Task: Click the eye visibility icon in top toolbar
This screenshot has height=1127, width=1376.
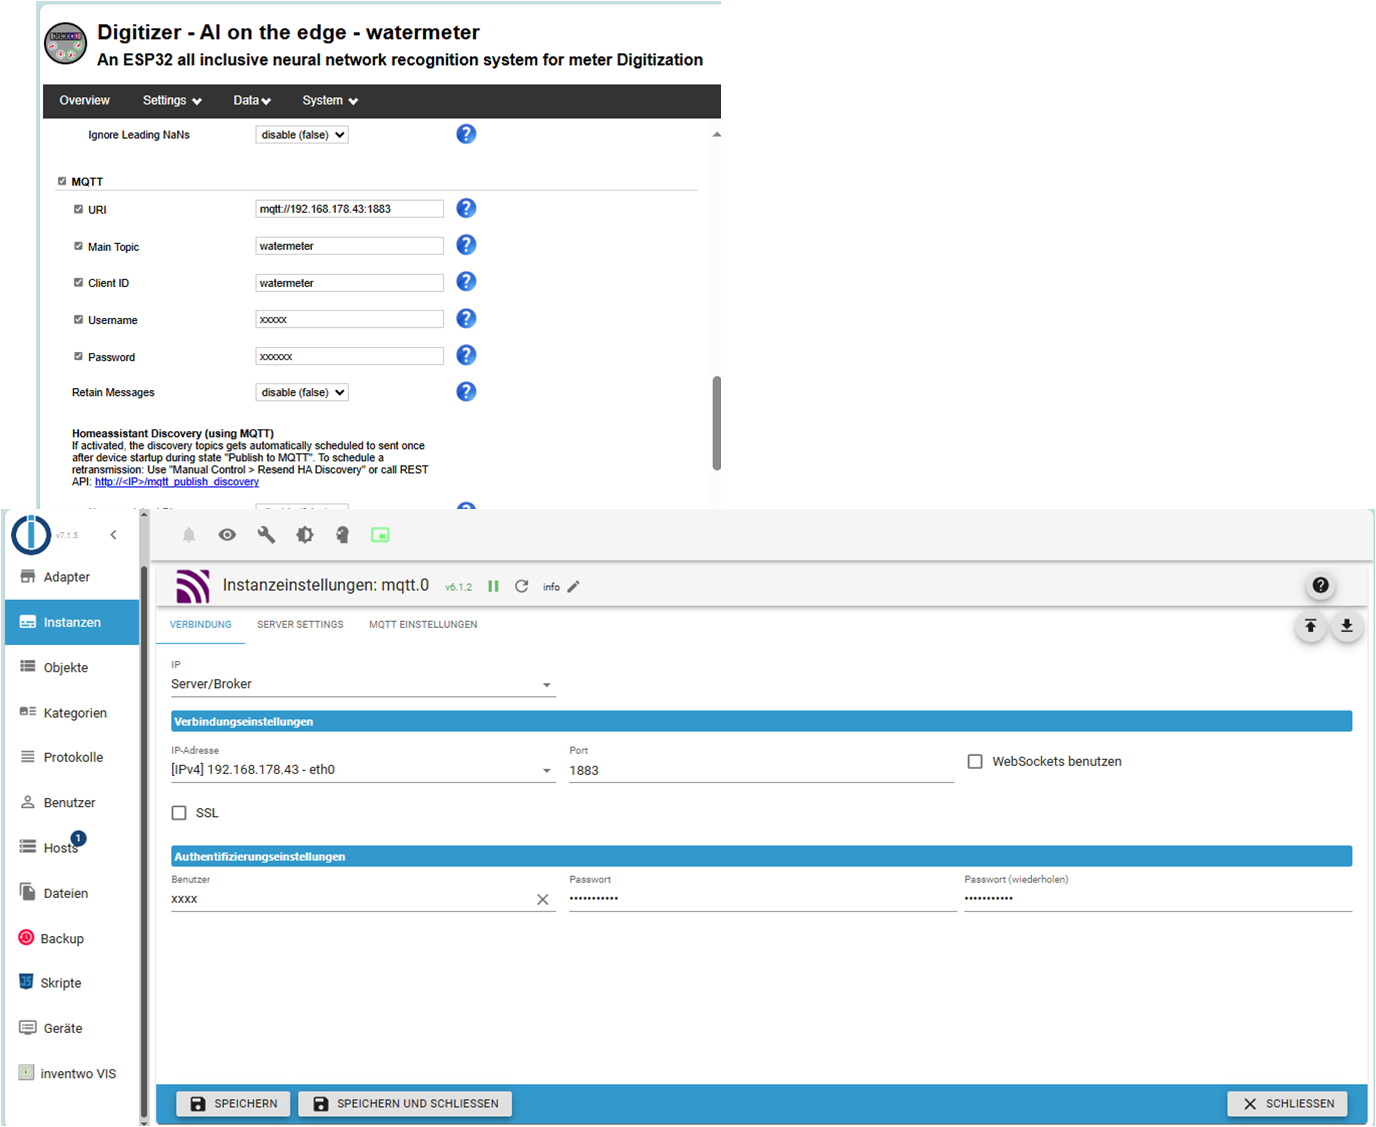Action: click(227, 535)
